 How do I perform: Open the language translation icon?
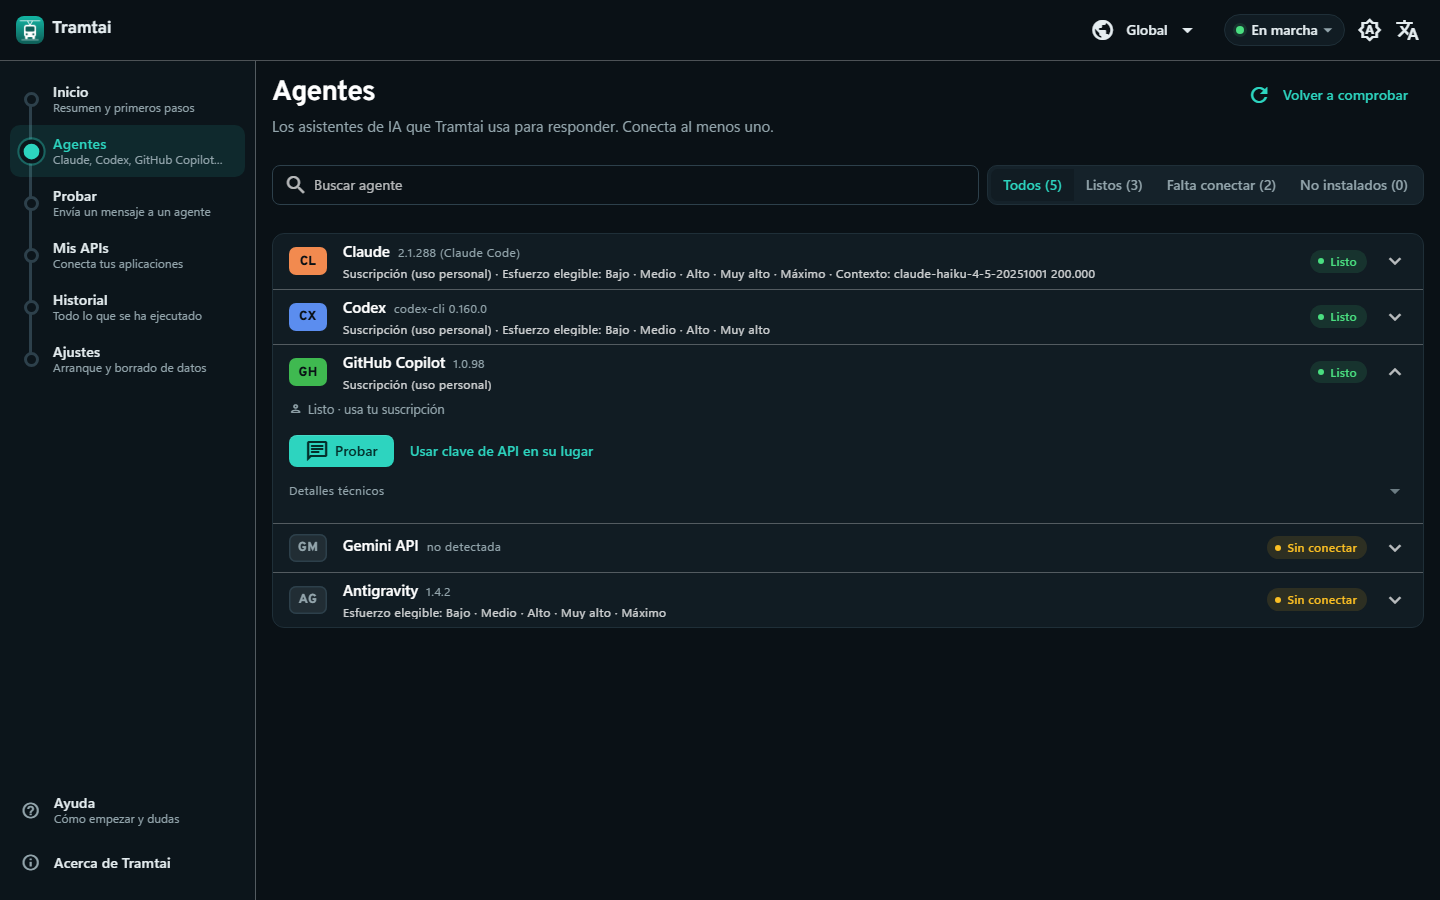pos(1408,30)
